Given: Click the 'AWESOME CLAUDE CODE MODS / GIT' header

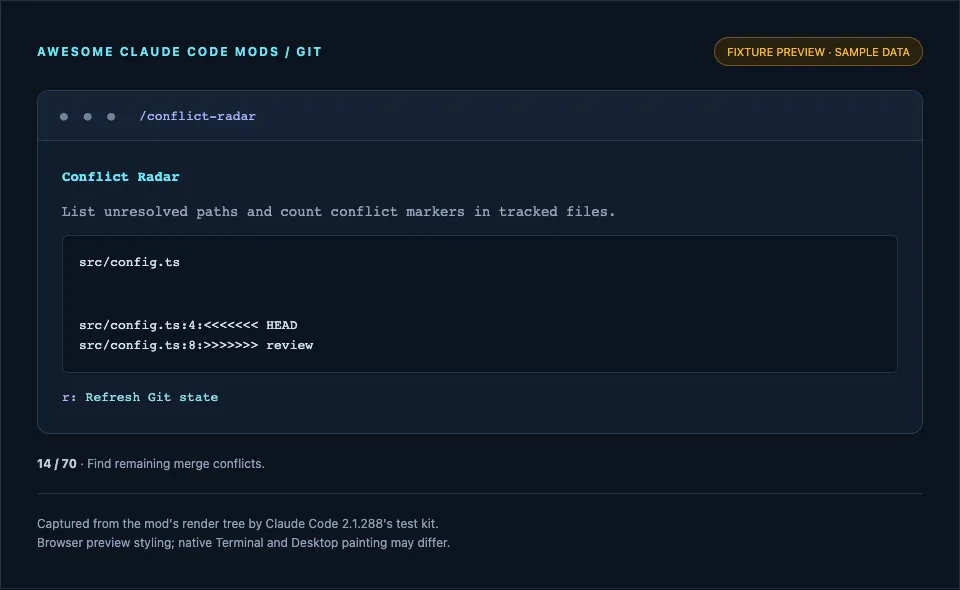Looking at the screenshot, I should pos(179,52).
